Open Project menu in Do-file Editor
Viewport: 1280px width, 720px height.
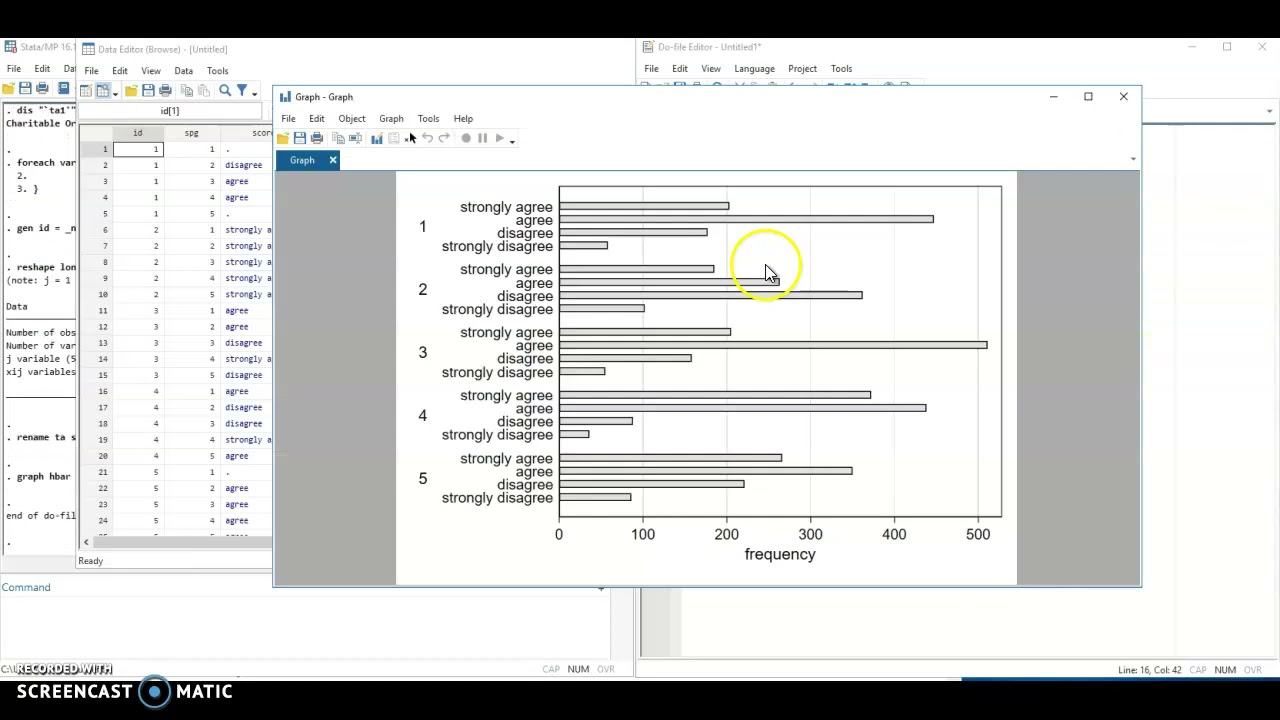pos(802,69)
